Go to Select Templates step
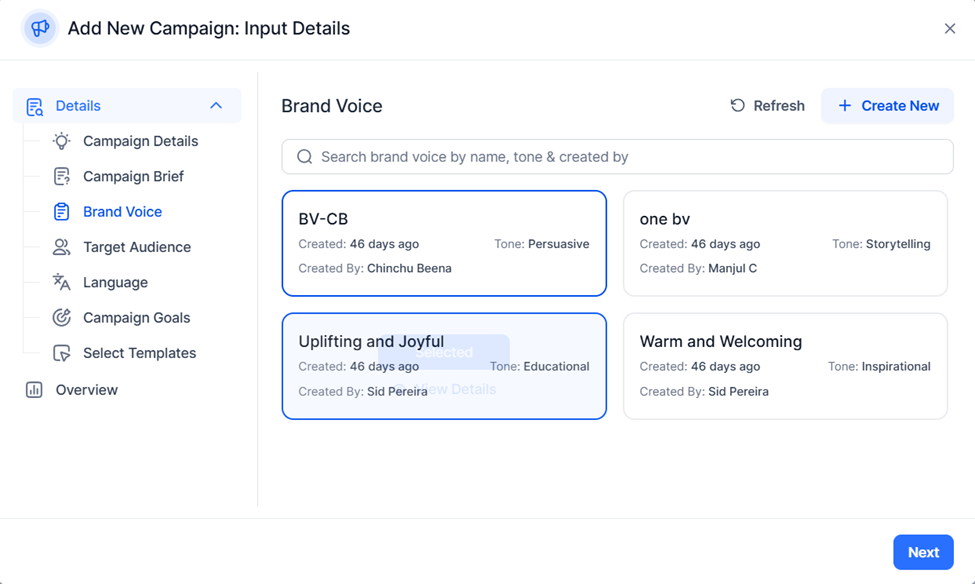This screenshot has height=584, width=975. 139,353
